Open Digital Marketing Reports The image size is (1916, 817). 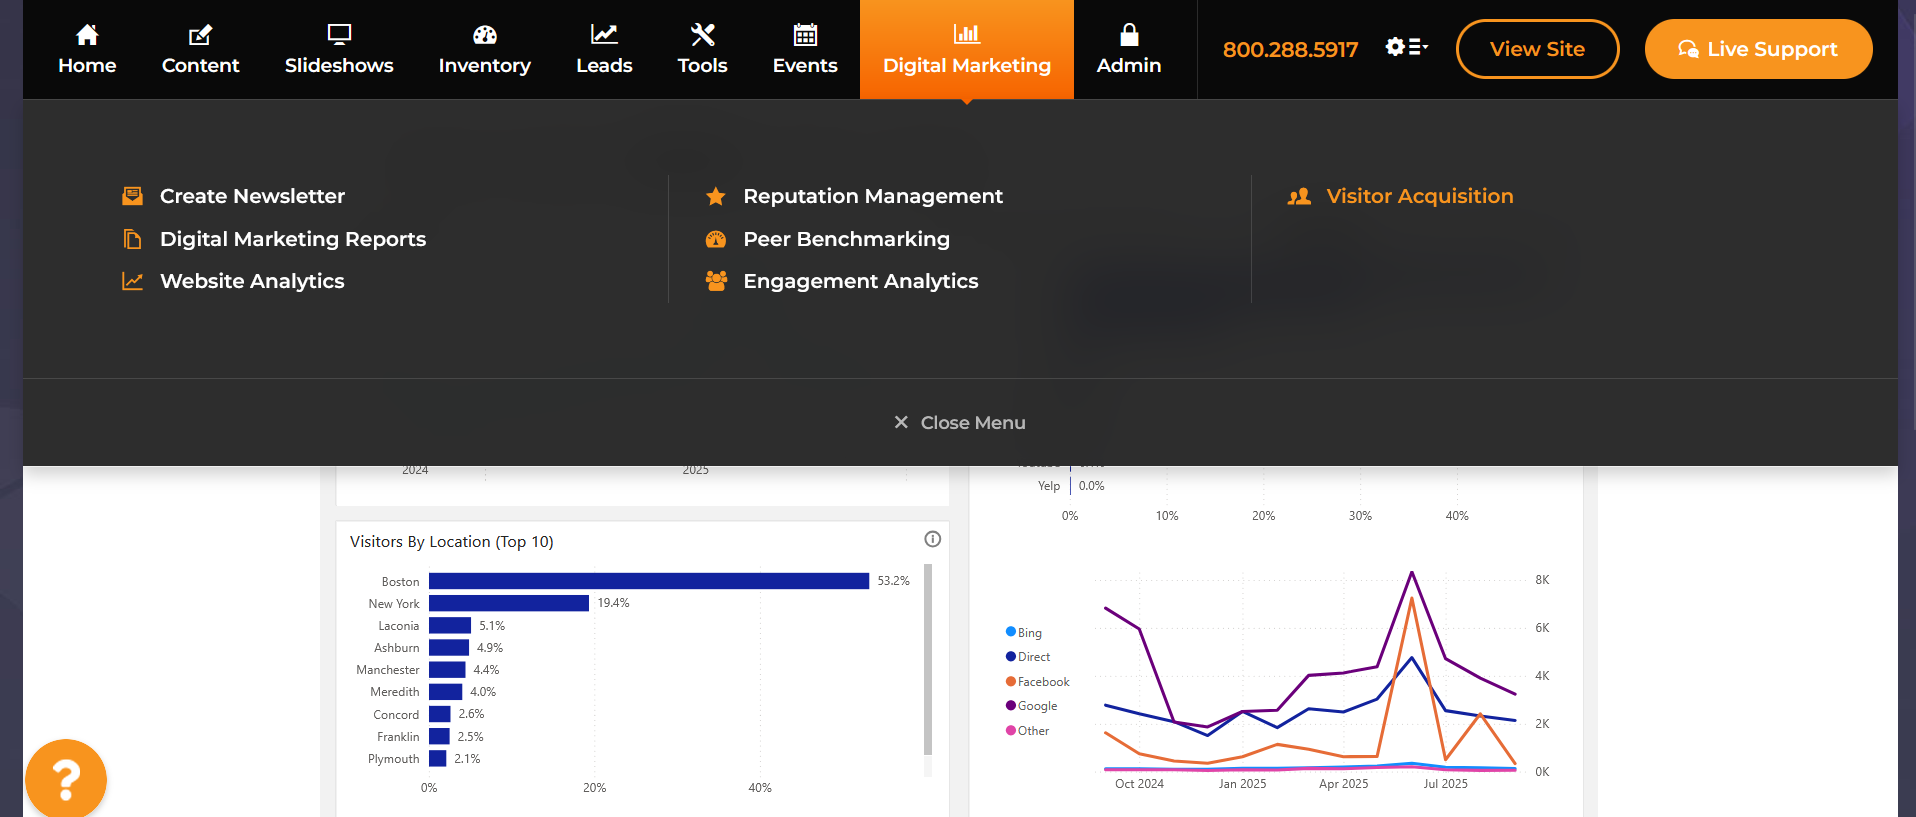click(x=293, y=239)
